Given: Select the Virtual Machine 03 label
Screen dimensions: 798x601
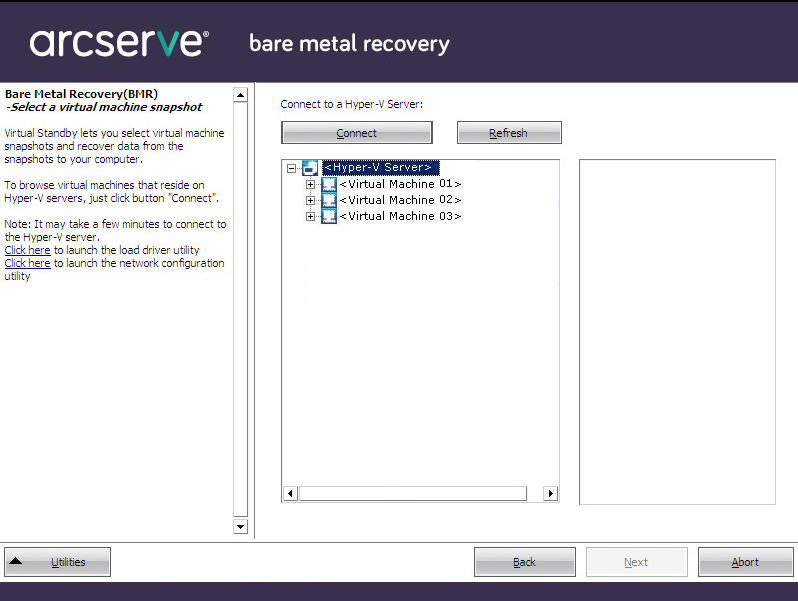Looking at the screenshot, I should tap(400, 216).
